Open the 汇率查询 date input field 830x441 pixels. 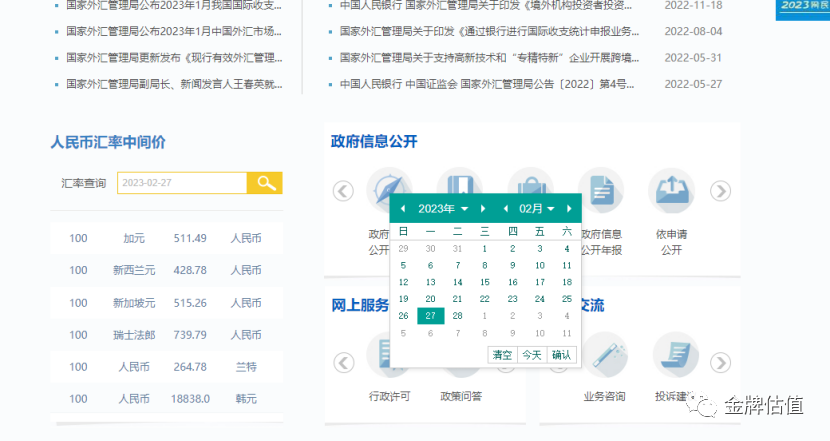tap(182, 183)
